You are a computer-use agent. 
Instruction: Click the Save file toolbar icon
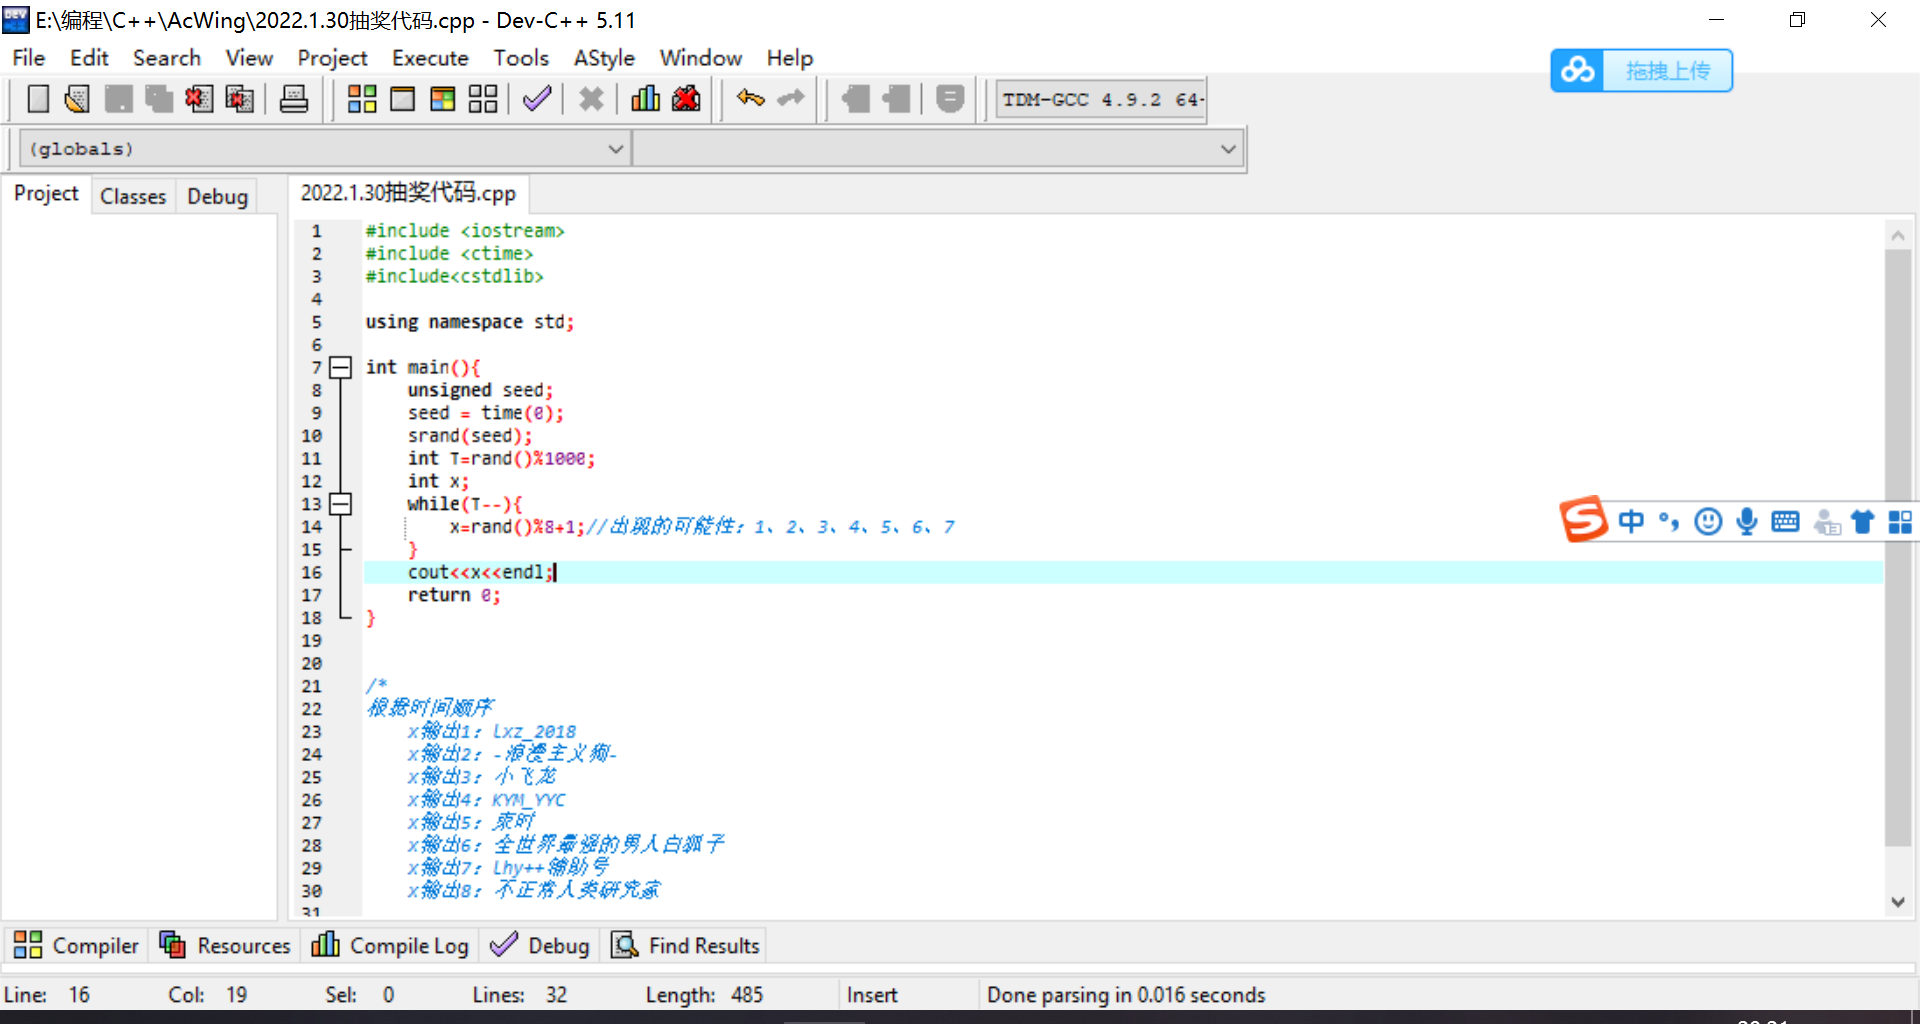[119, 99]
